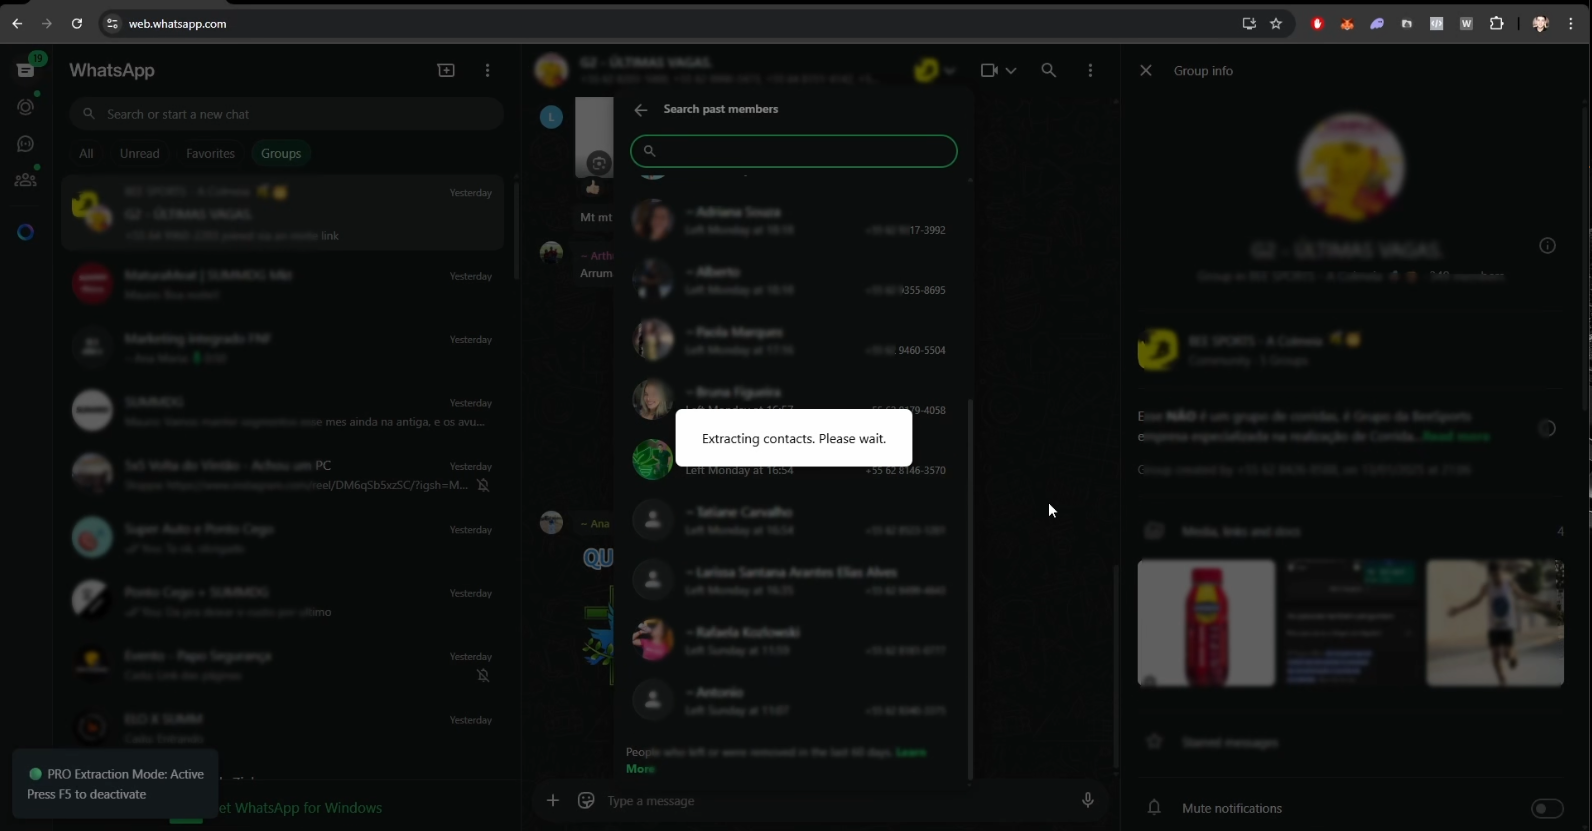Click the Search or start a new chat field

(x=286, y=114)
